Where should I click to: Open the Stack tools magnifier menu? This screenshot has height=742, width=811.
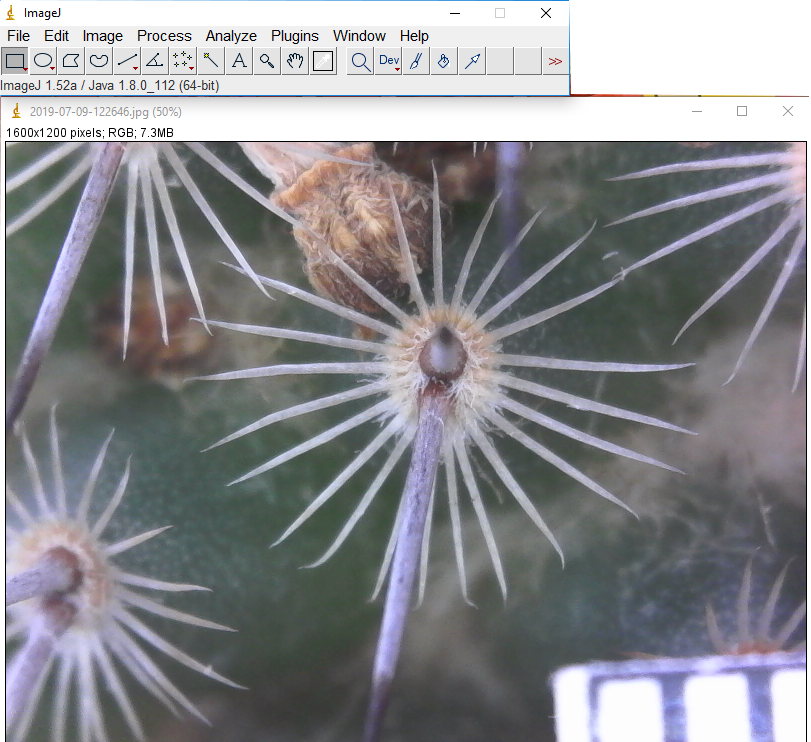361,61
